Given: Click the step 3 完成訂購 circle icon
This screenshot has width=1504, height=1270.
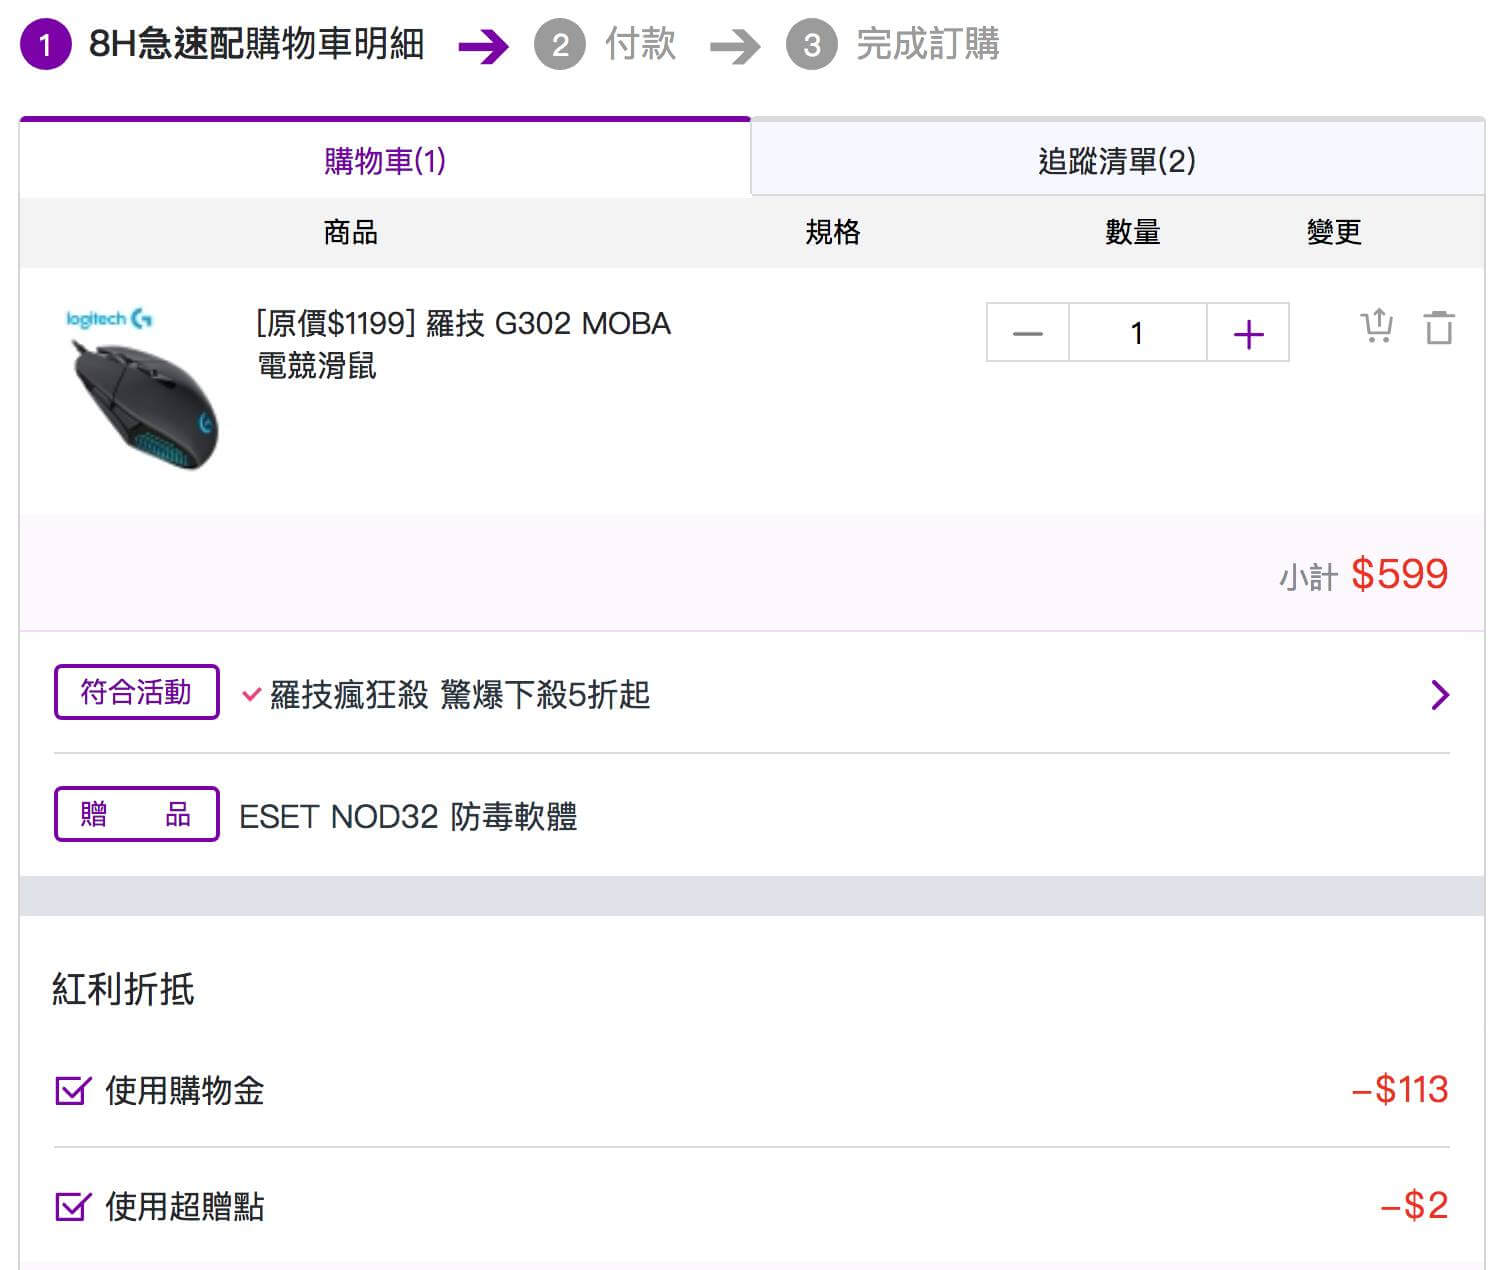Looking at the screenshot, I should point(811,45).
